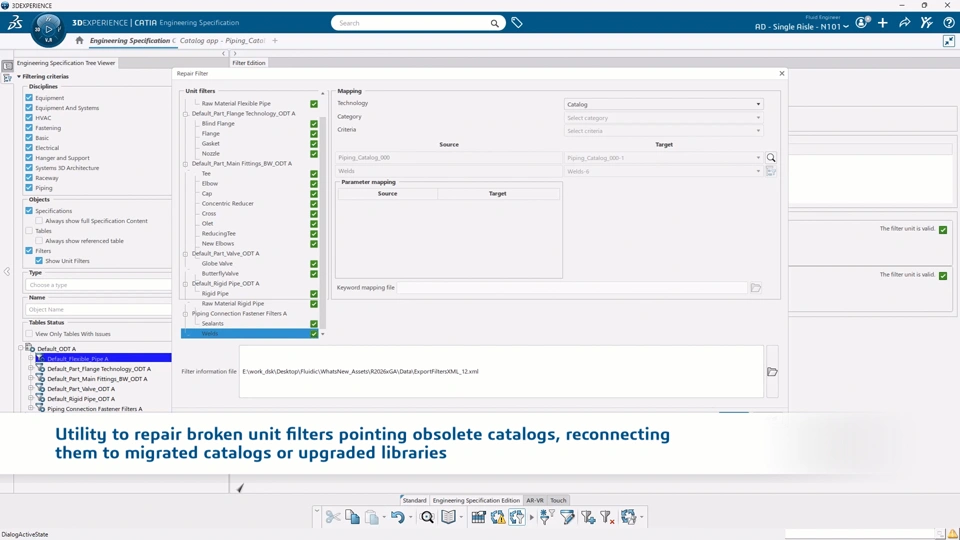The width and height of the screenshot is (960, 540).
Task: Click the edit filter pencil funnel tool
Action: pos(568,517)
